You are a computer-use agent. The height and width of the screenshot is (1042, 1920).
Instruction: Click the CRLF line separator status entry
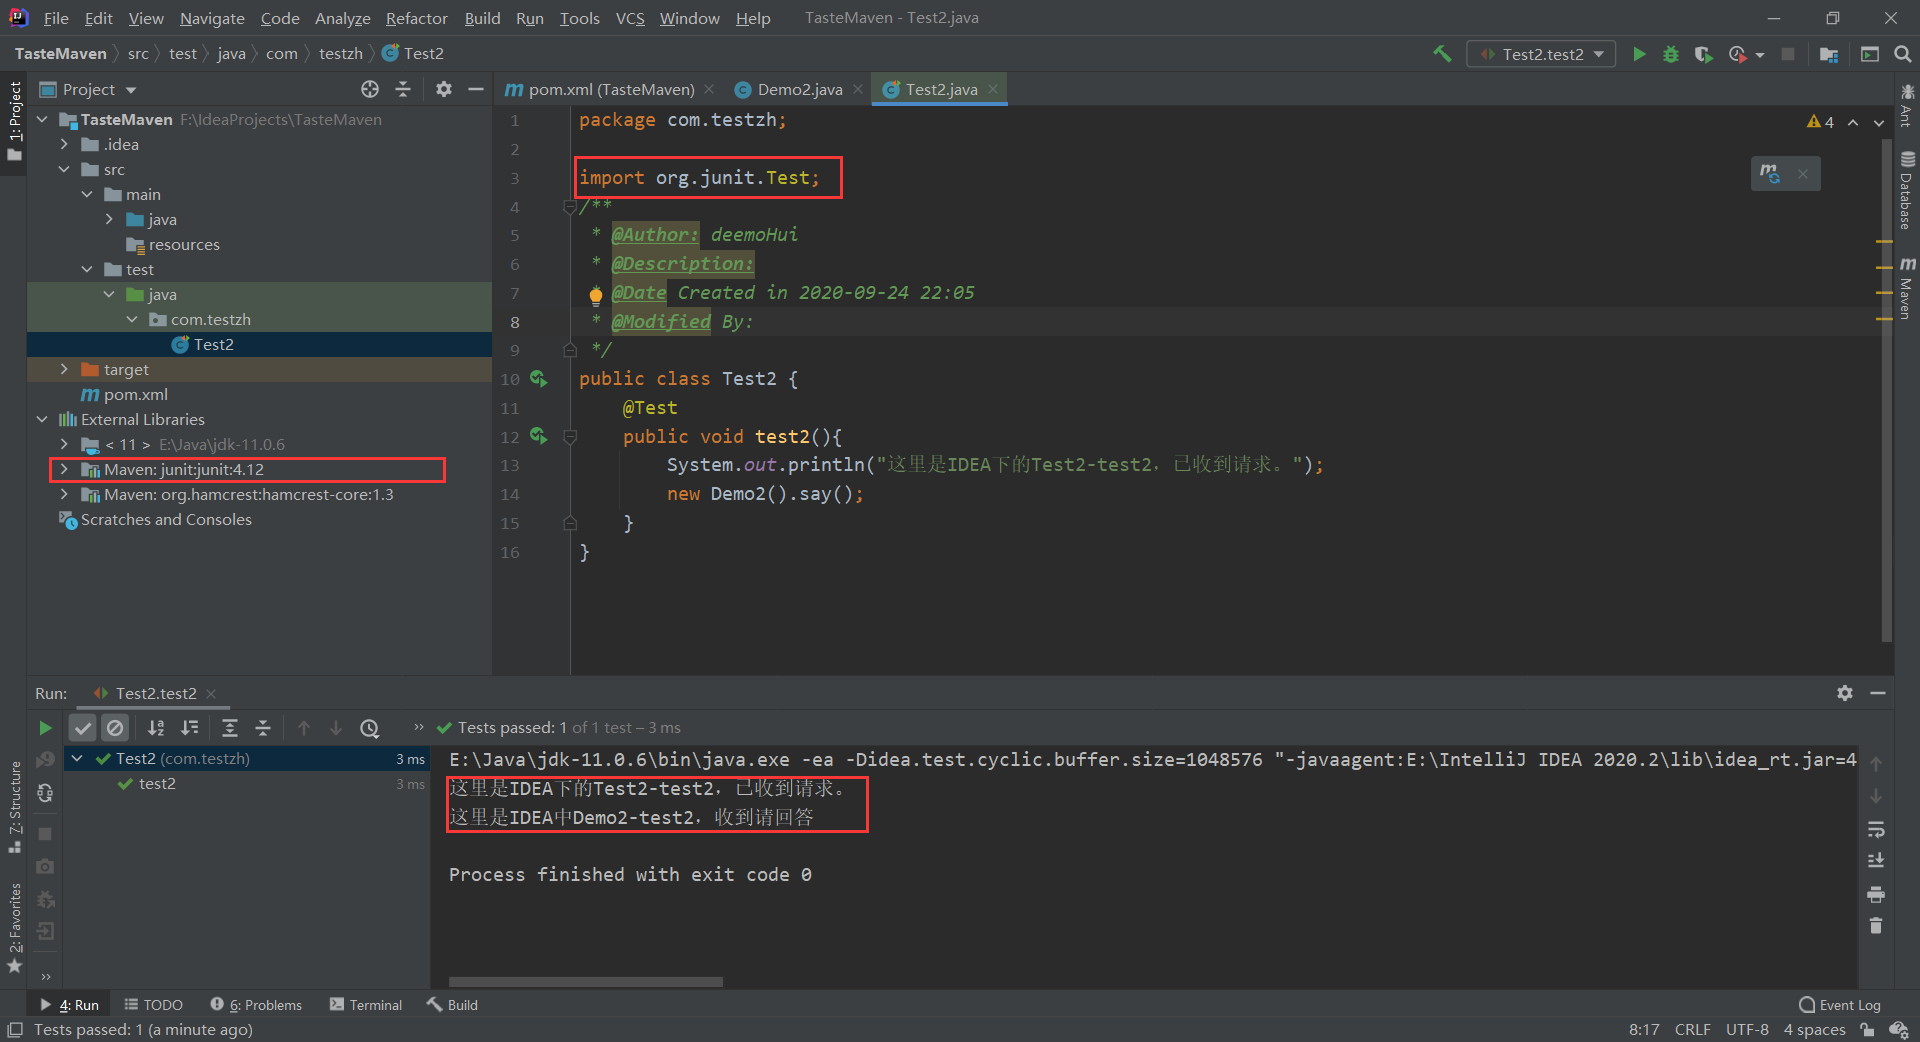pos(1693,1030)
